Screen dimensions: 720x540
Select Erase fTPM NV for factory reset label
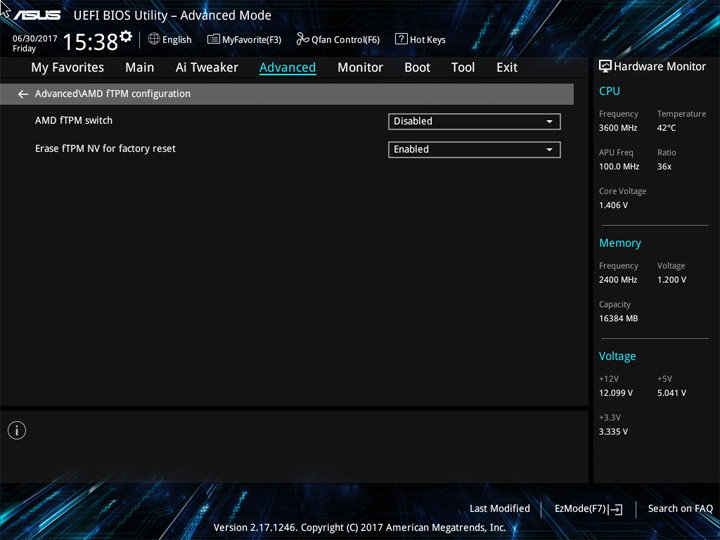(x=105, y=149)
